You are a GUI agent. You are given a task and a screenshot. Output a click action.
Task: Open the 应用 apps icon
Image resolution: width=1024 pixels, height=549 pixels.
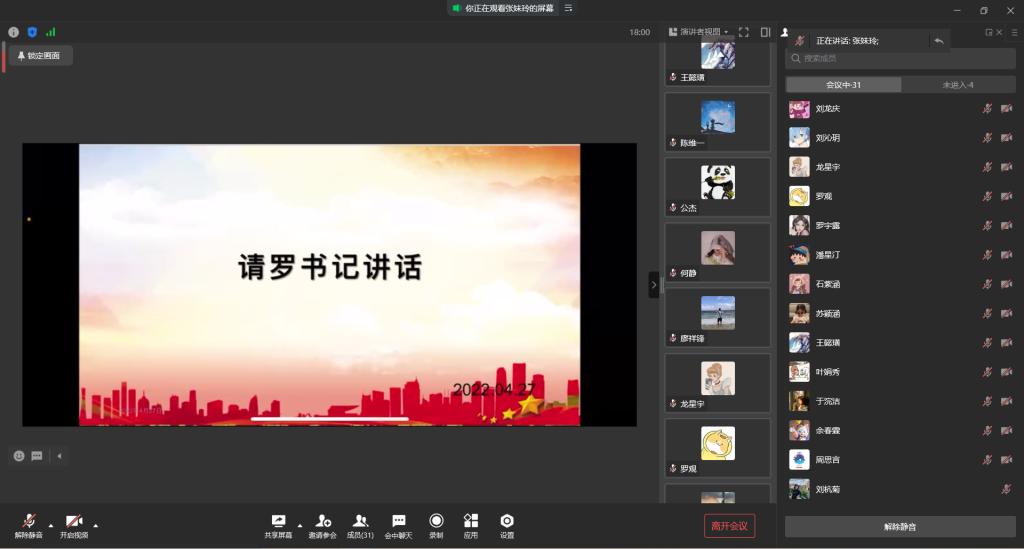[470, 521]
